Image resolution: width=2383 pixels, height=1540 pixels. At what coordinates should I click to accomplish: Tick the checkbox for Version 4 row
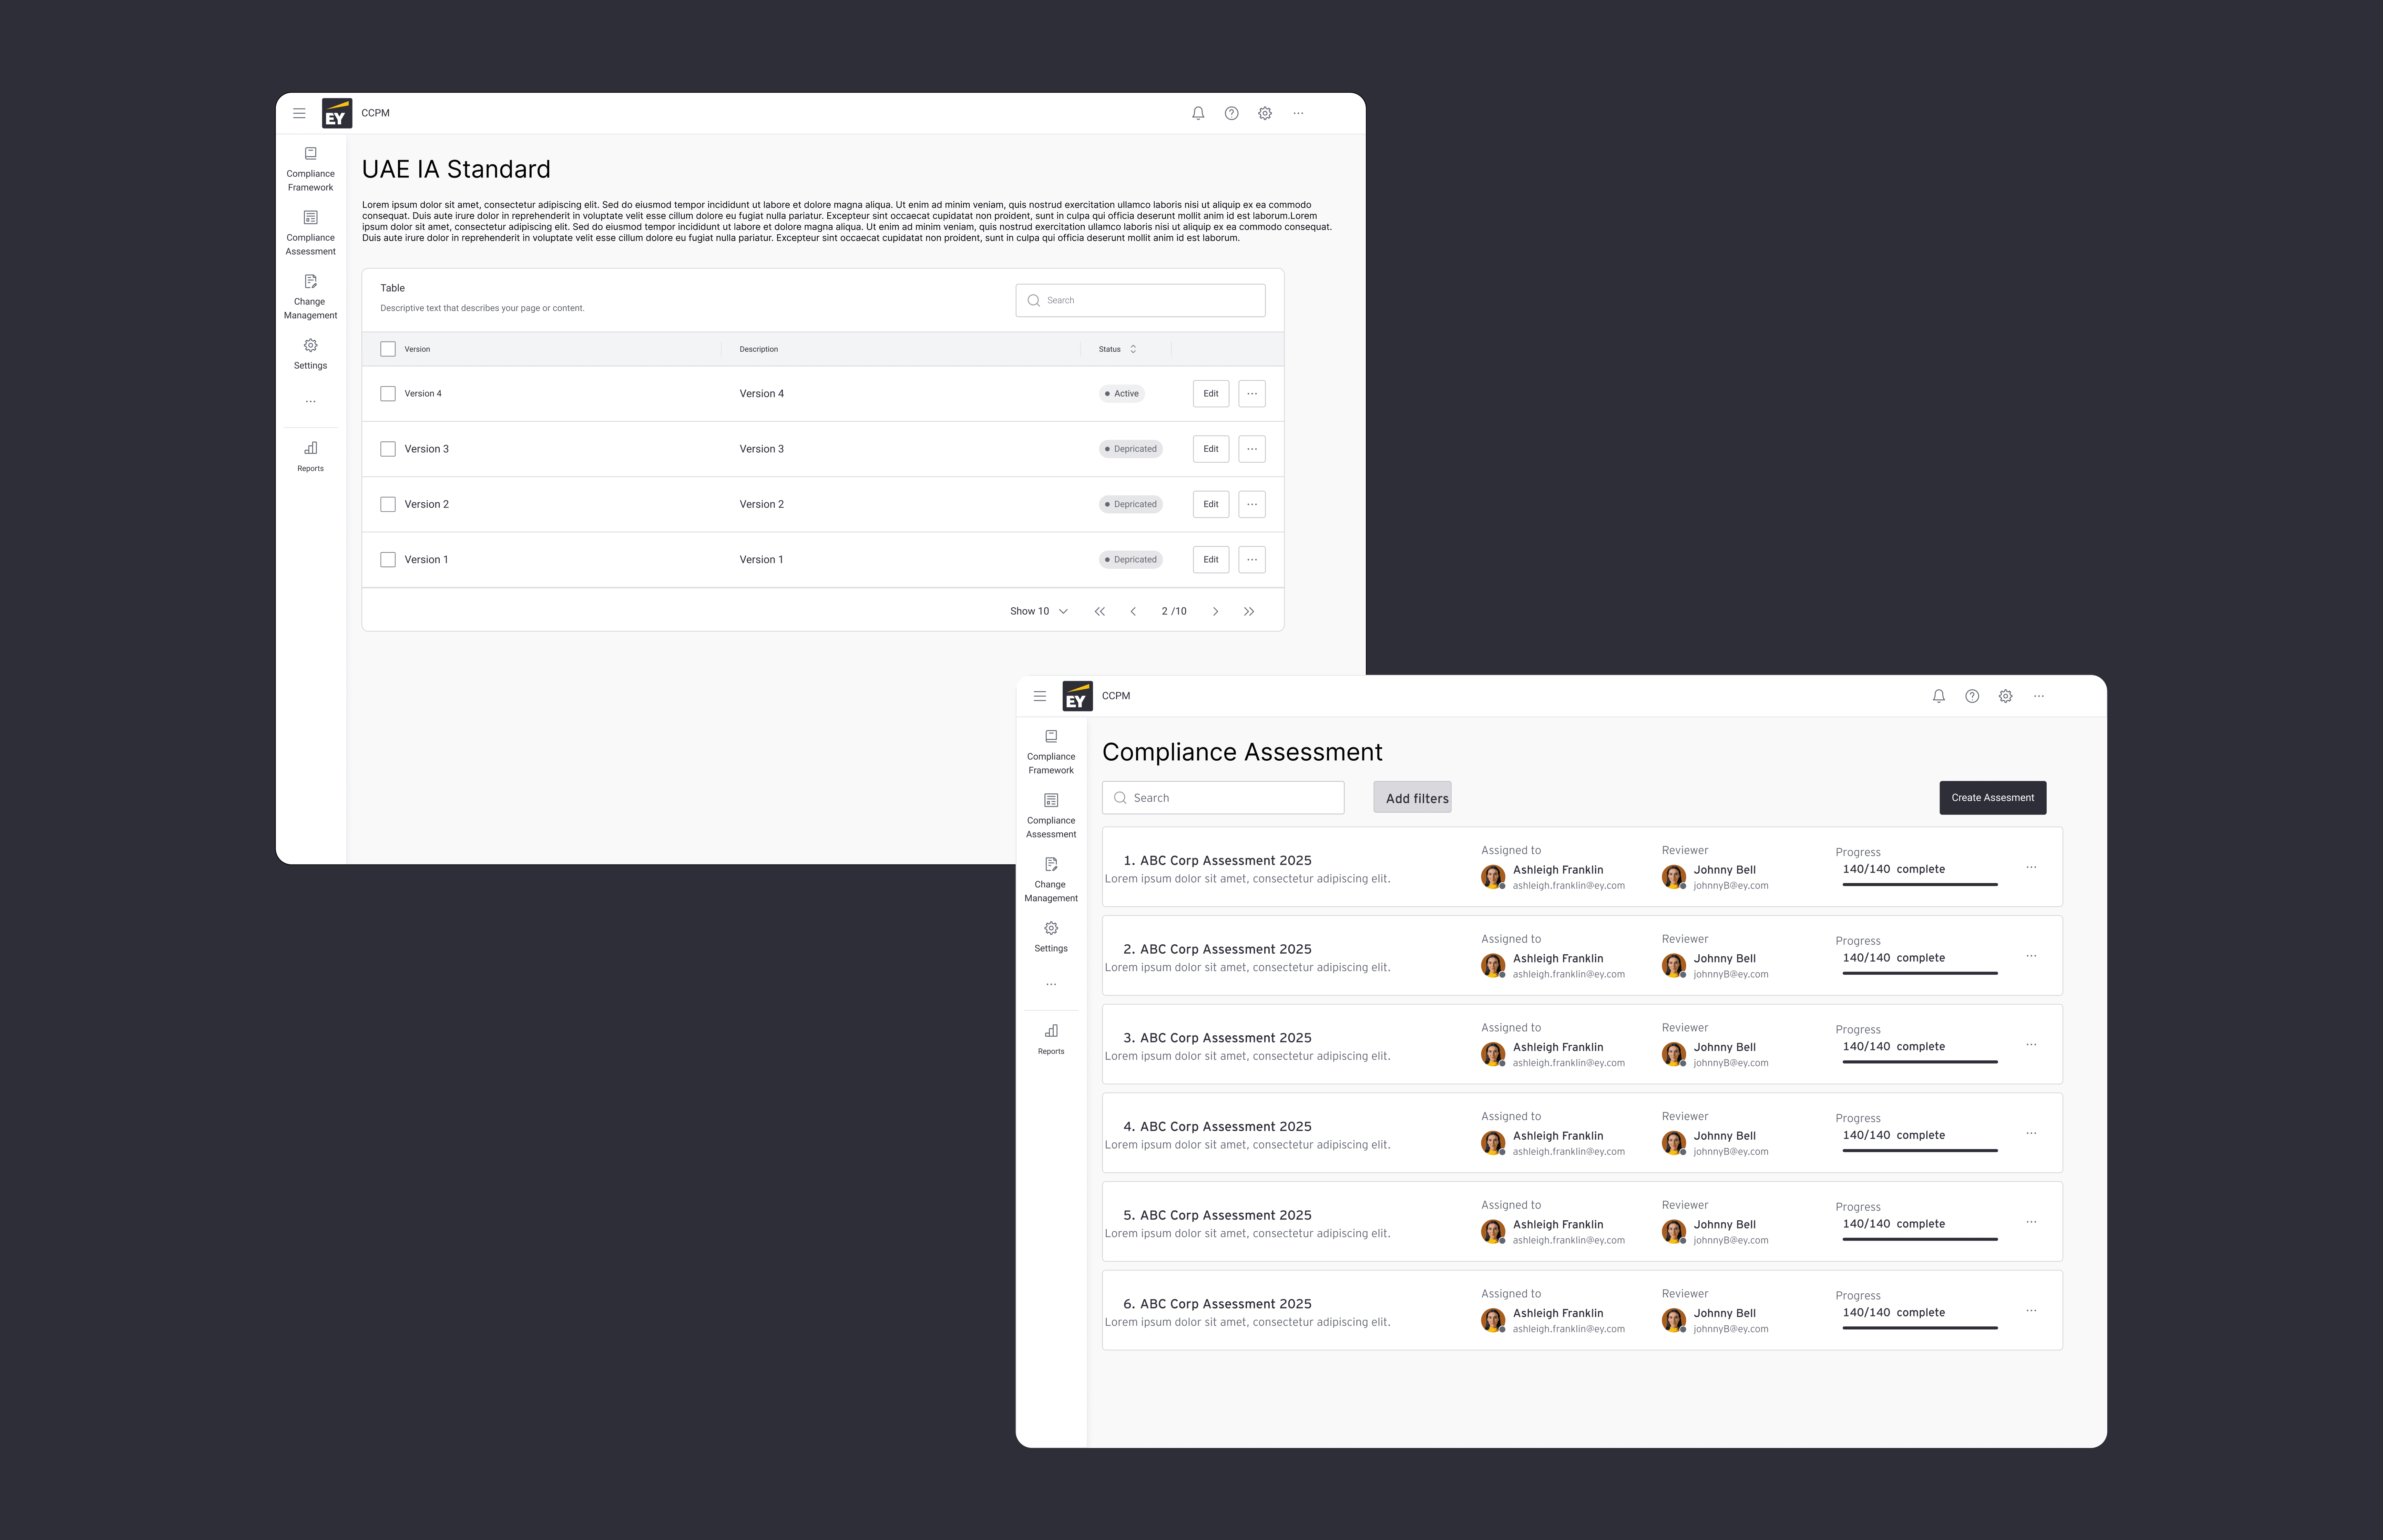coord(388,394)
